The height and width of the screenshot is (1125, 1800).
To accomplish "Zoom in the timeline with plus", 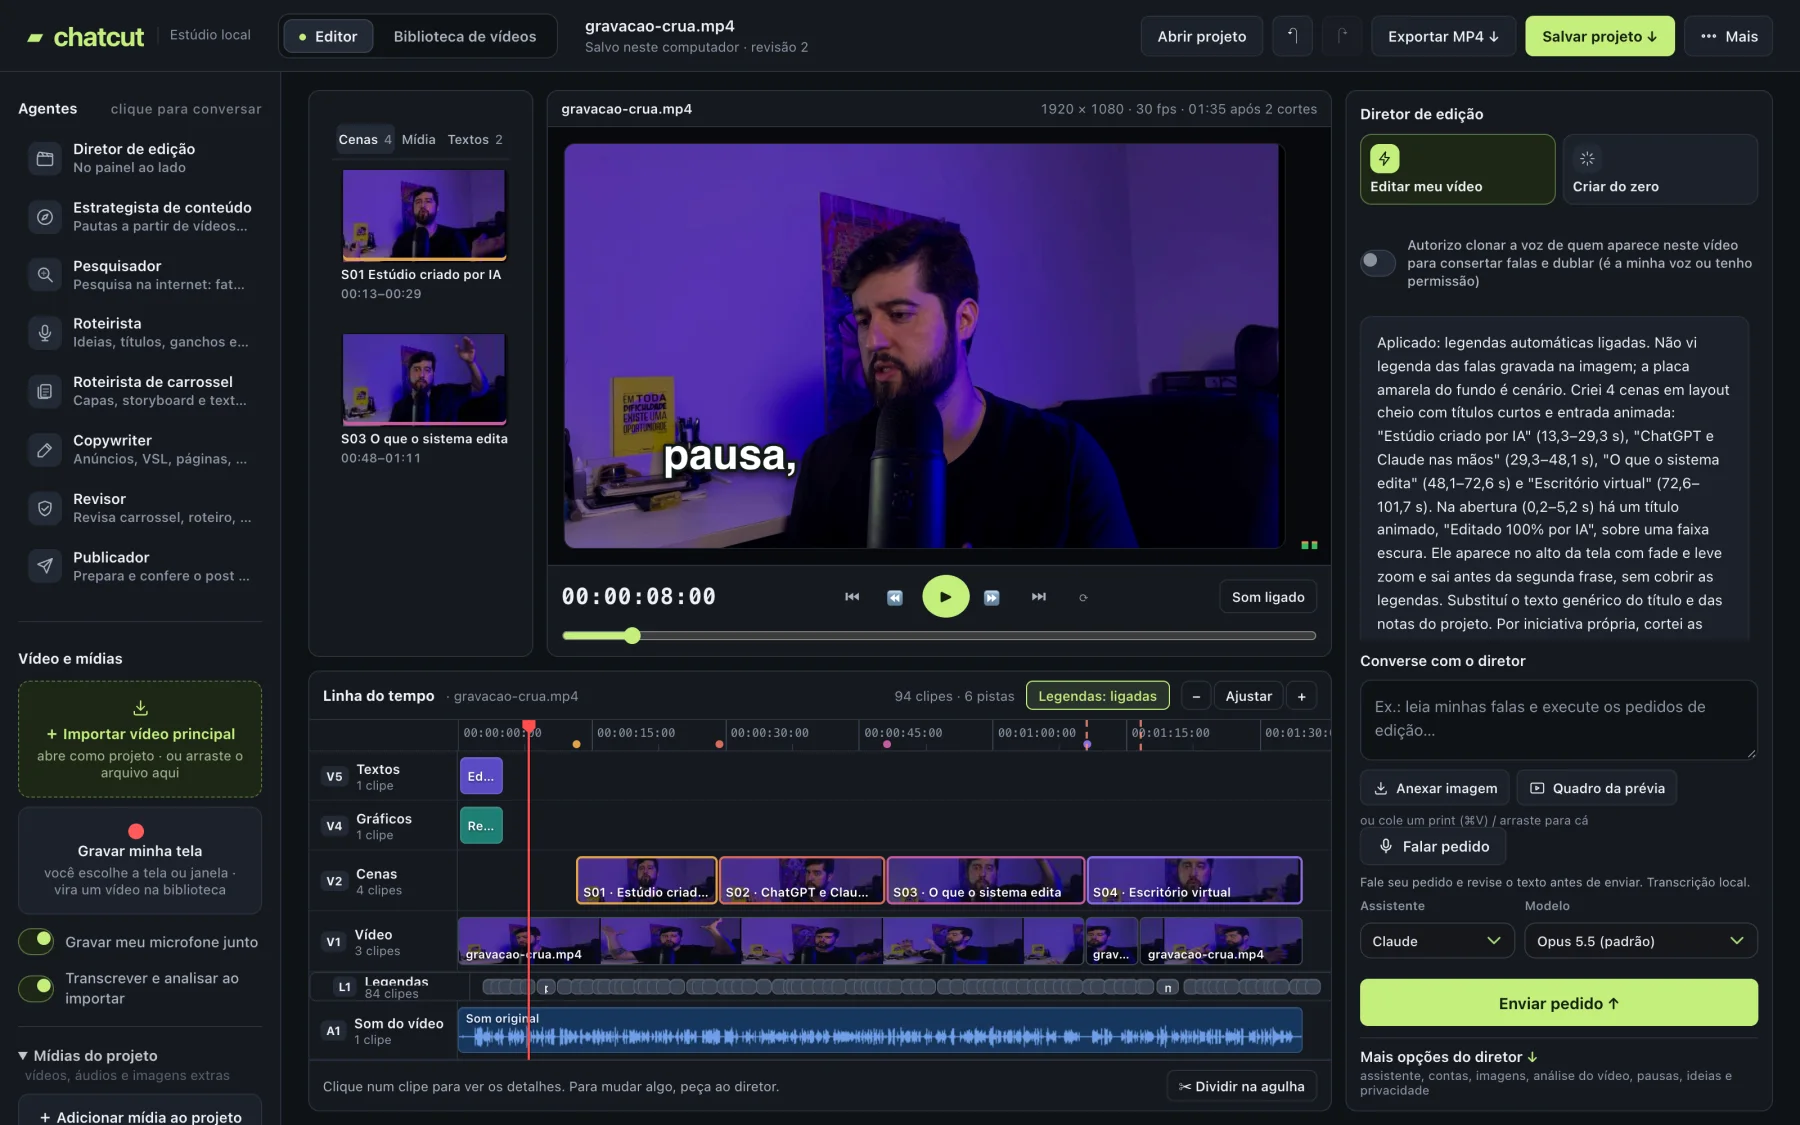I will point(1301,696).
